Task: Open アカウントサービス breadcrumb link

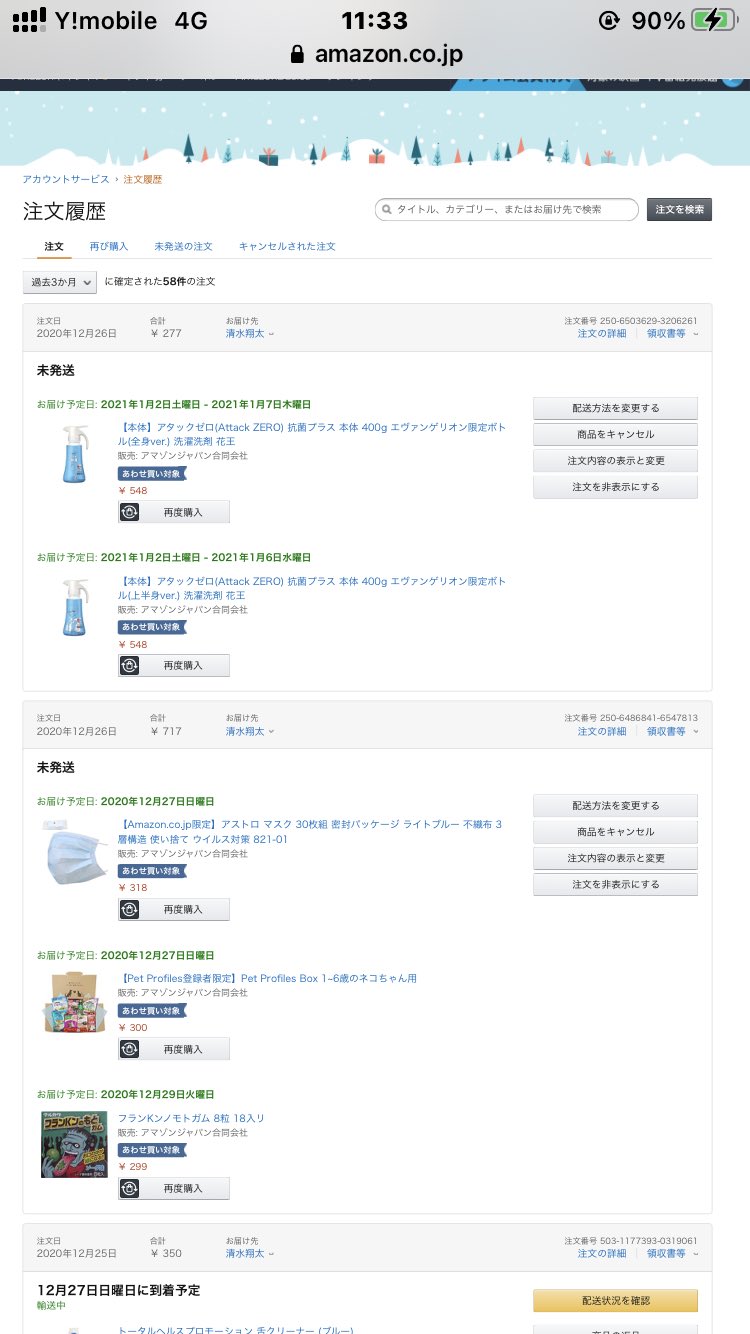Action: pos(66,179)
